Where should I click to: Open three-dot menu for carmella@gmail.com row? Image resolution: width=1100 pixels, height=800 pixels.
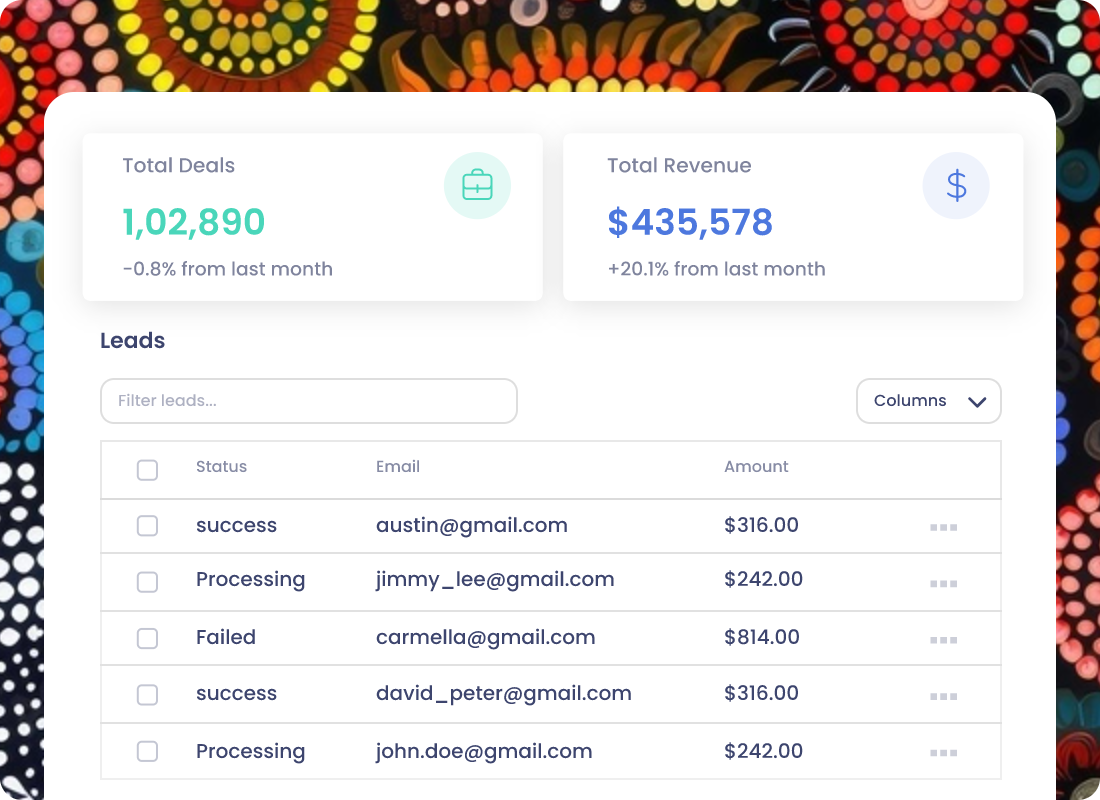[x=943, y=639]
